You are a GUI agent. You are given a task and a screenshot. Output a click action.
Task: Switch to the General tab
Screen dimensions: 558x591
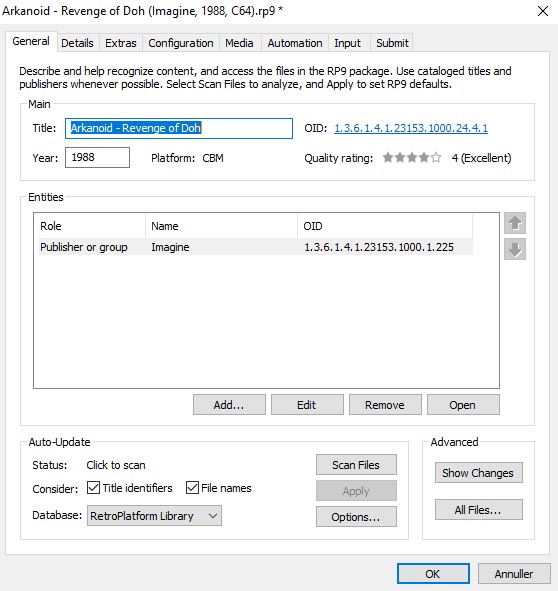tap(31, 41)
